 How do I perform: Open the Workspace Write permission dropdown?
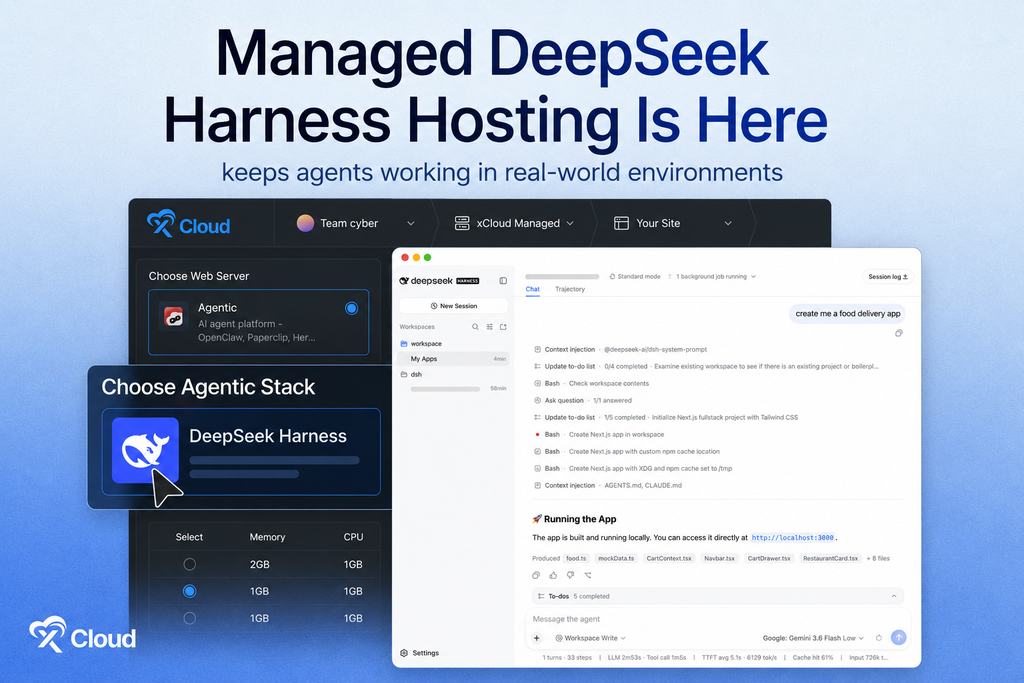(x=590, y=638)
